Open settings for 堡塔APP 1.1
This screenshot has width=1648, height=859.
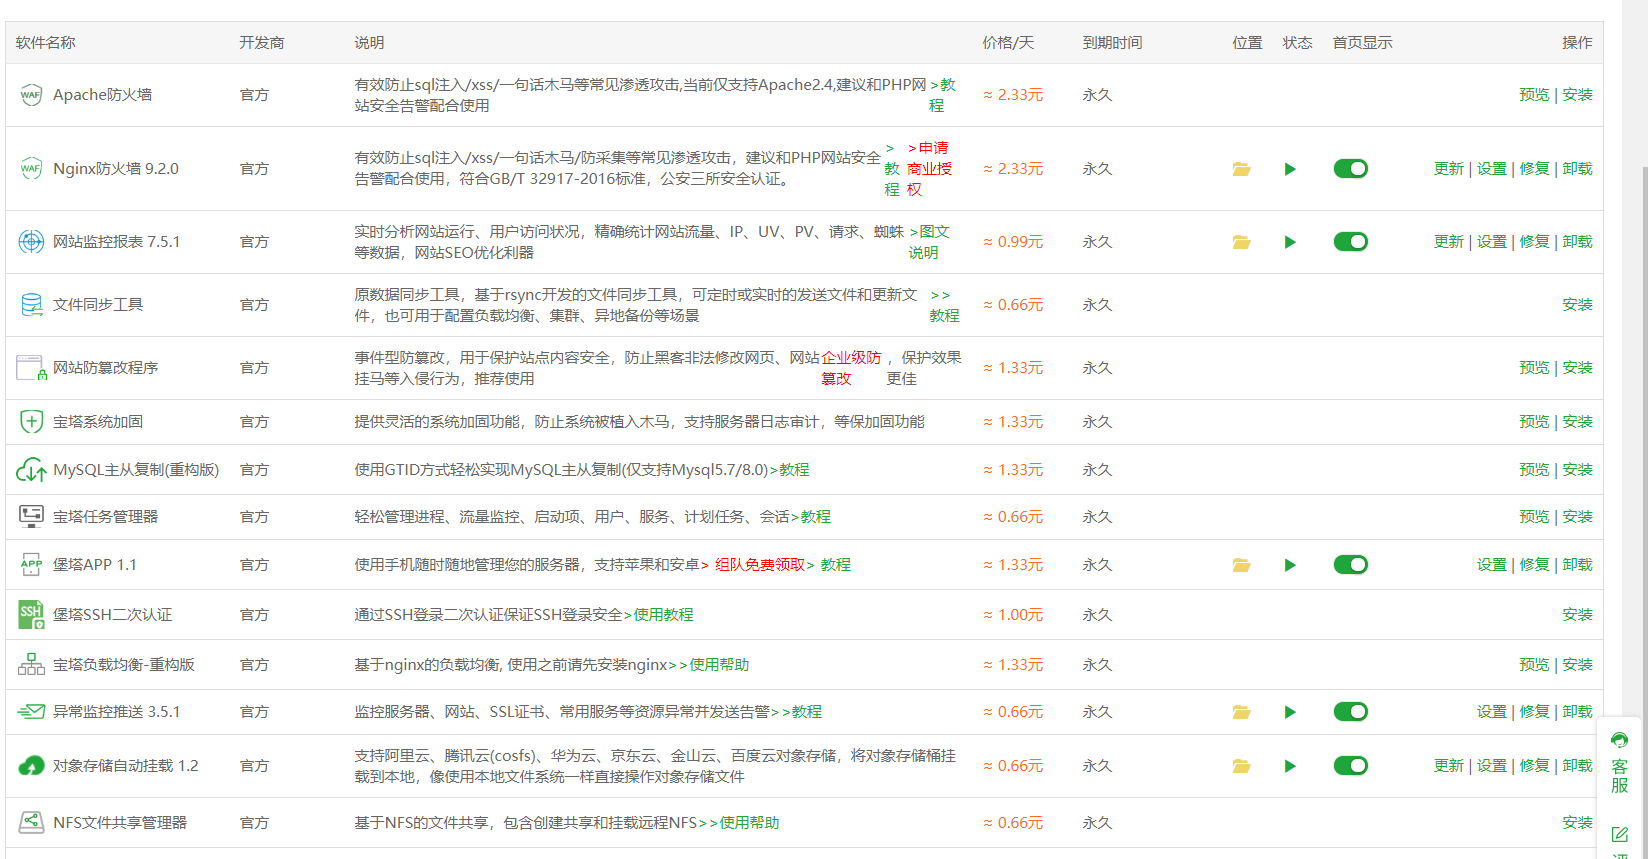[x=1491, y=565]
